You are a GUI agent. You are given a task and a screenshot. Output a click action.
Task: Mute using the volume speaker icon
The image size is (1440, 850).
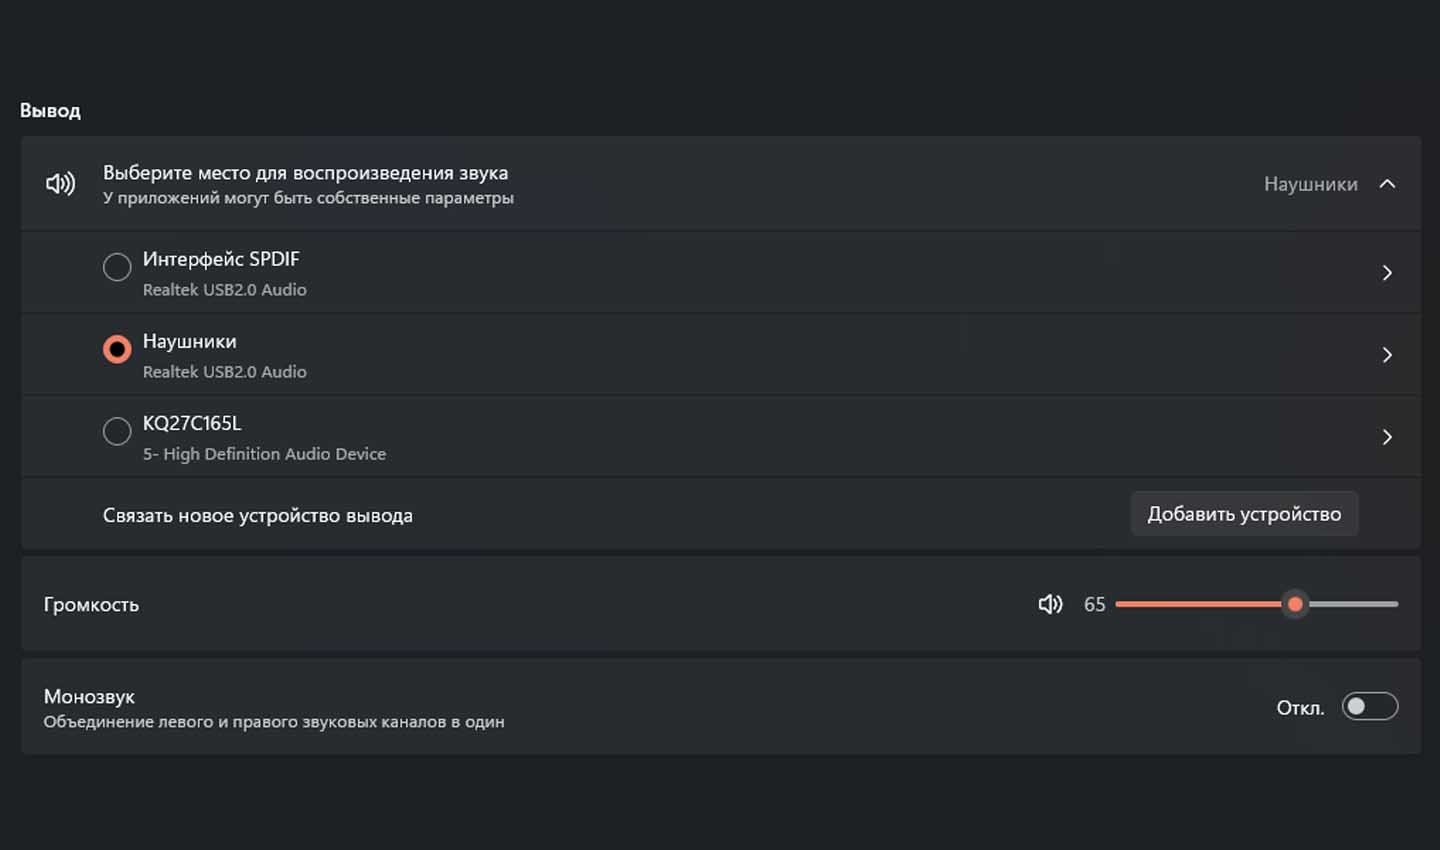pyautogui.click(x=1050, y=604)
